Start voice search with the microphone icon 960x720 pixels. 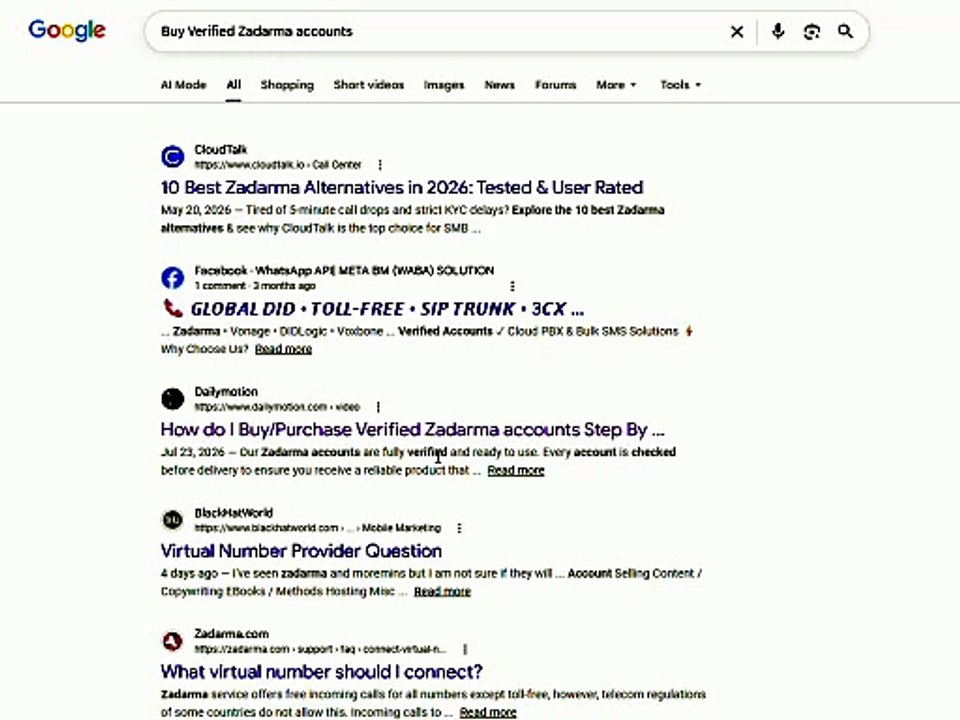pos(778,31)
